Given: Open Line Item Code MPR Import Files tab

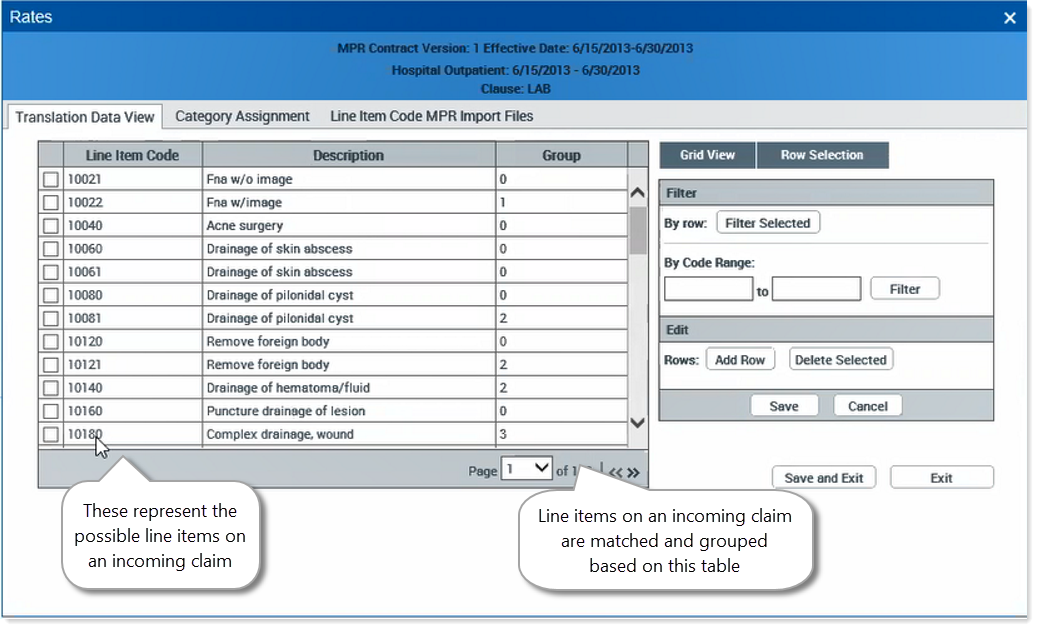Looking at the screenshot, I should [432, 116].
